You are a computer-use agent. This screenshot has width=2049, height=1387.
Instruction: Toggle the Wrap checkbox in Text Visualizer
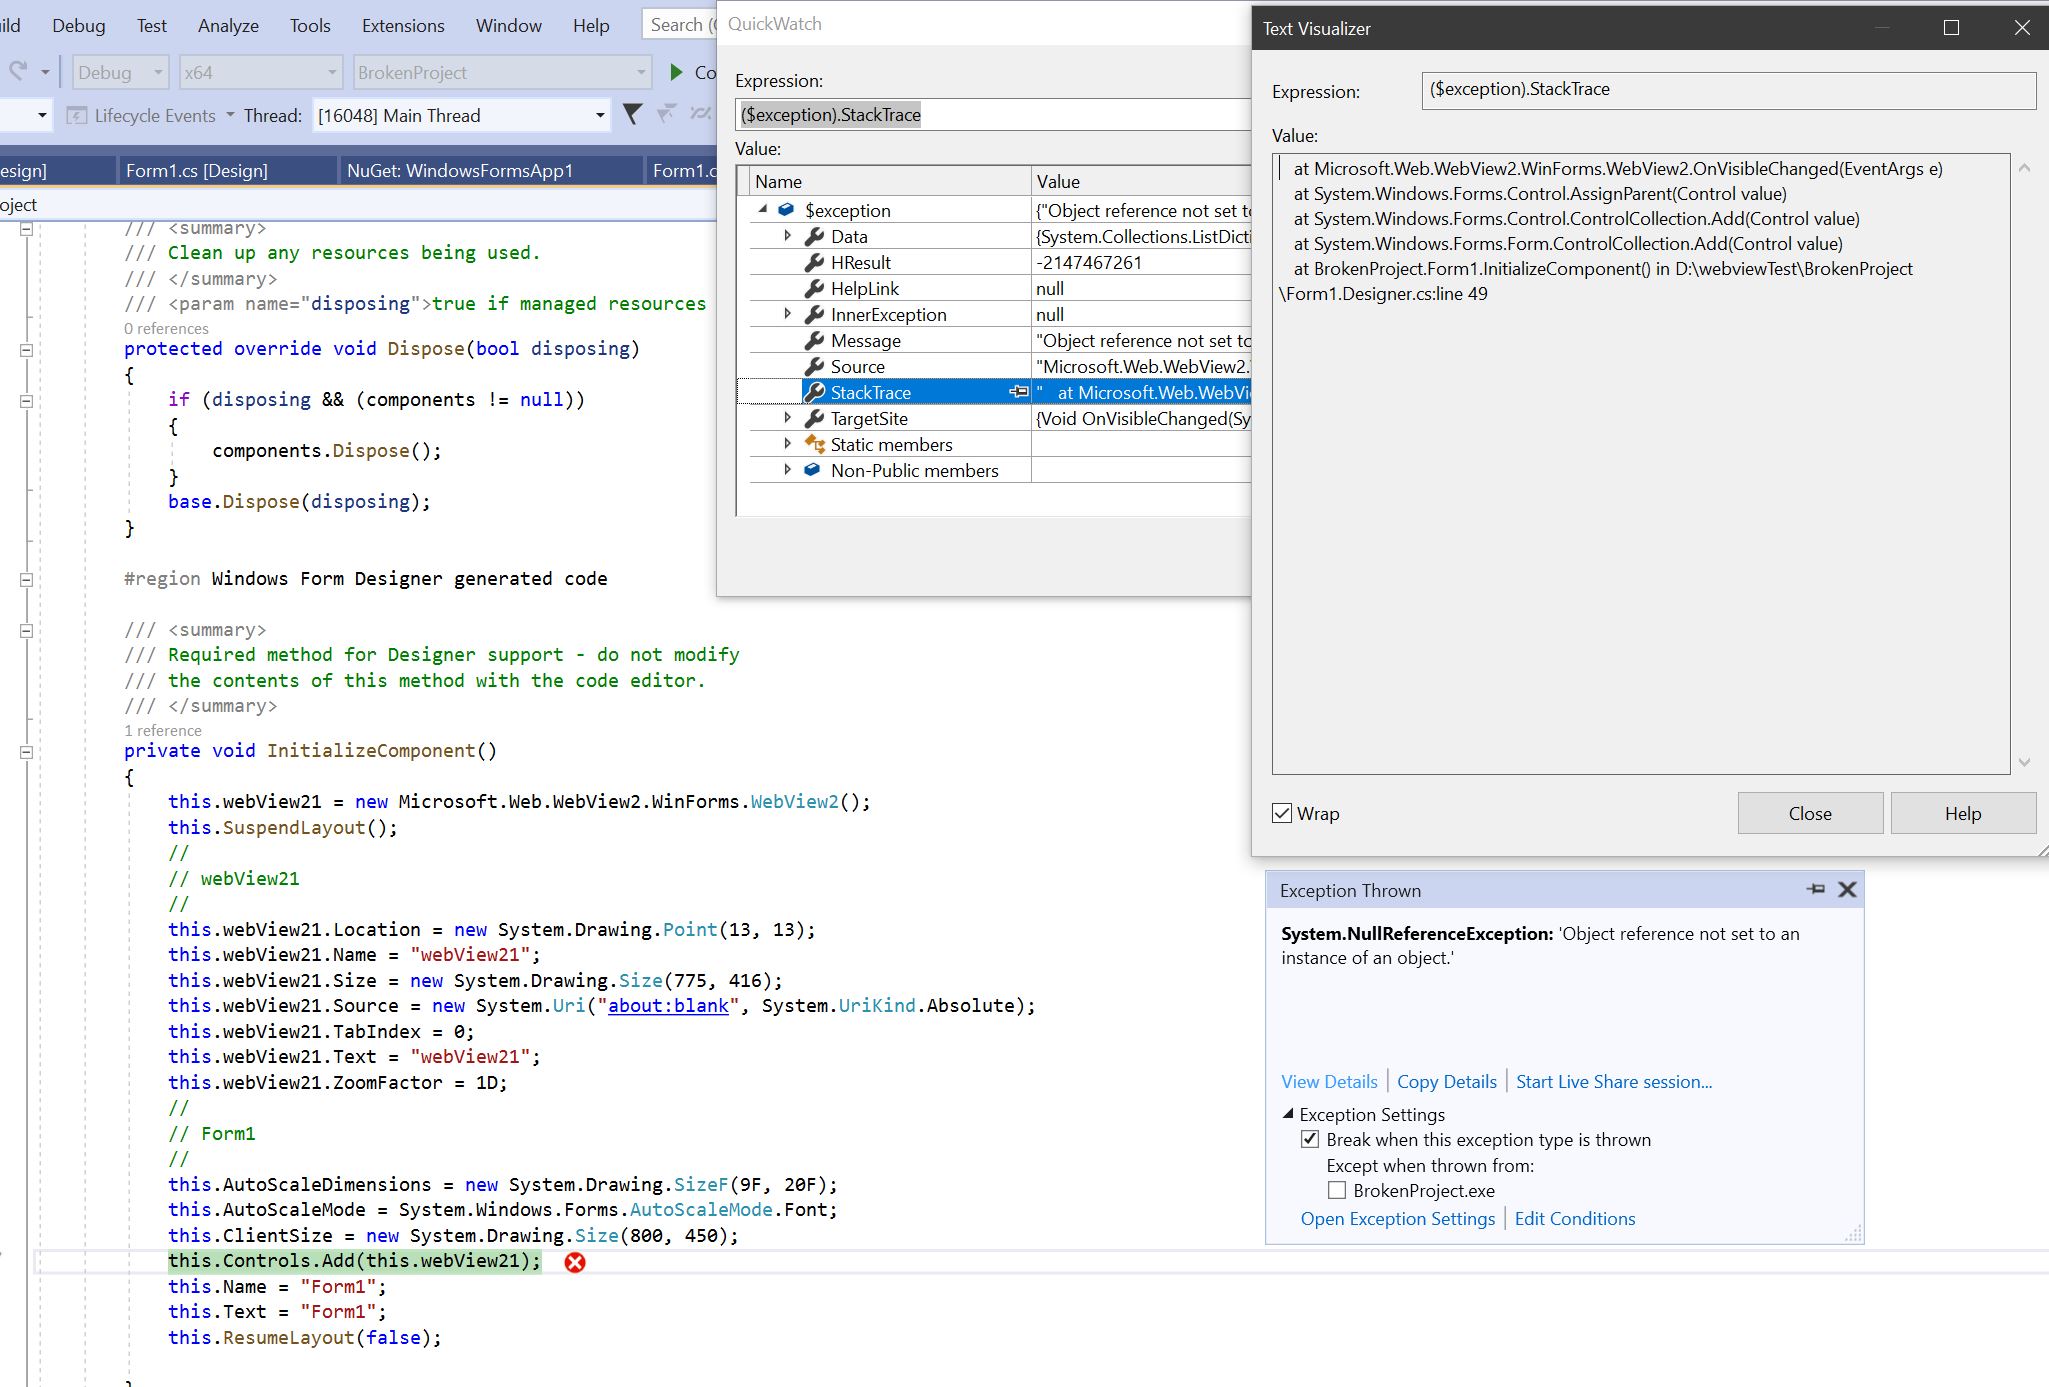[1284, 813]
